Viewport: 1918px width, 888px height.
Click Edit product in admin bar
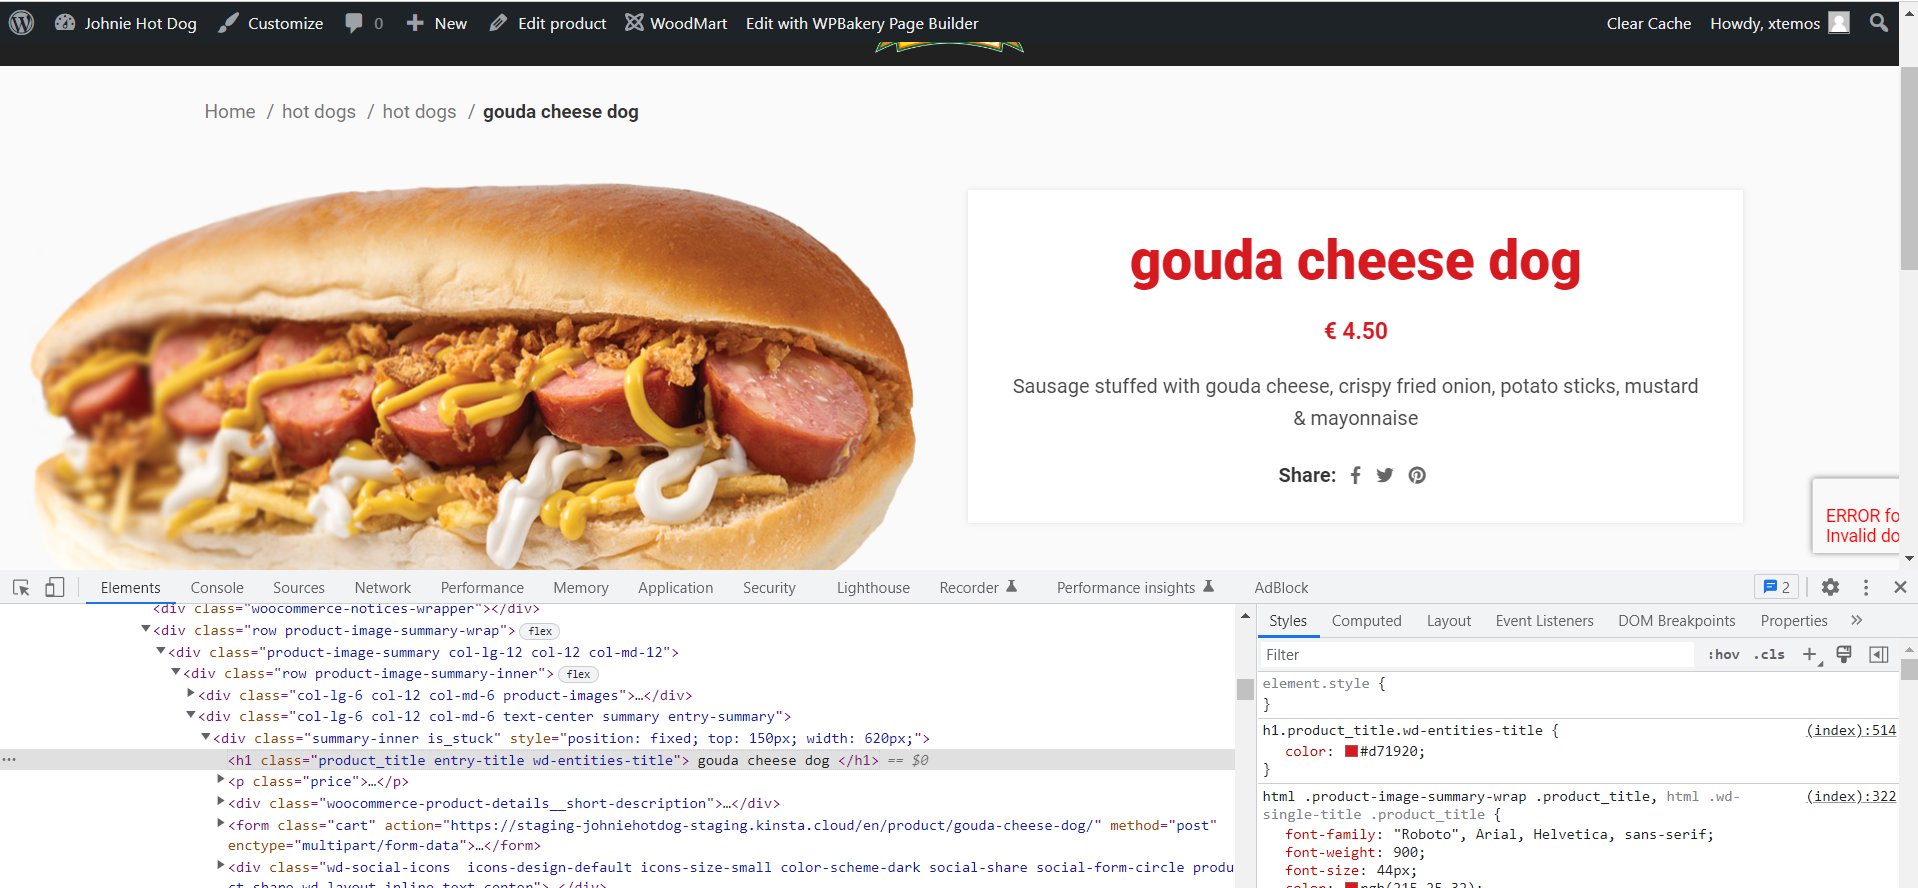(548, 23)
